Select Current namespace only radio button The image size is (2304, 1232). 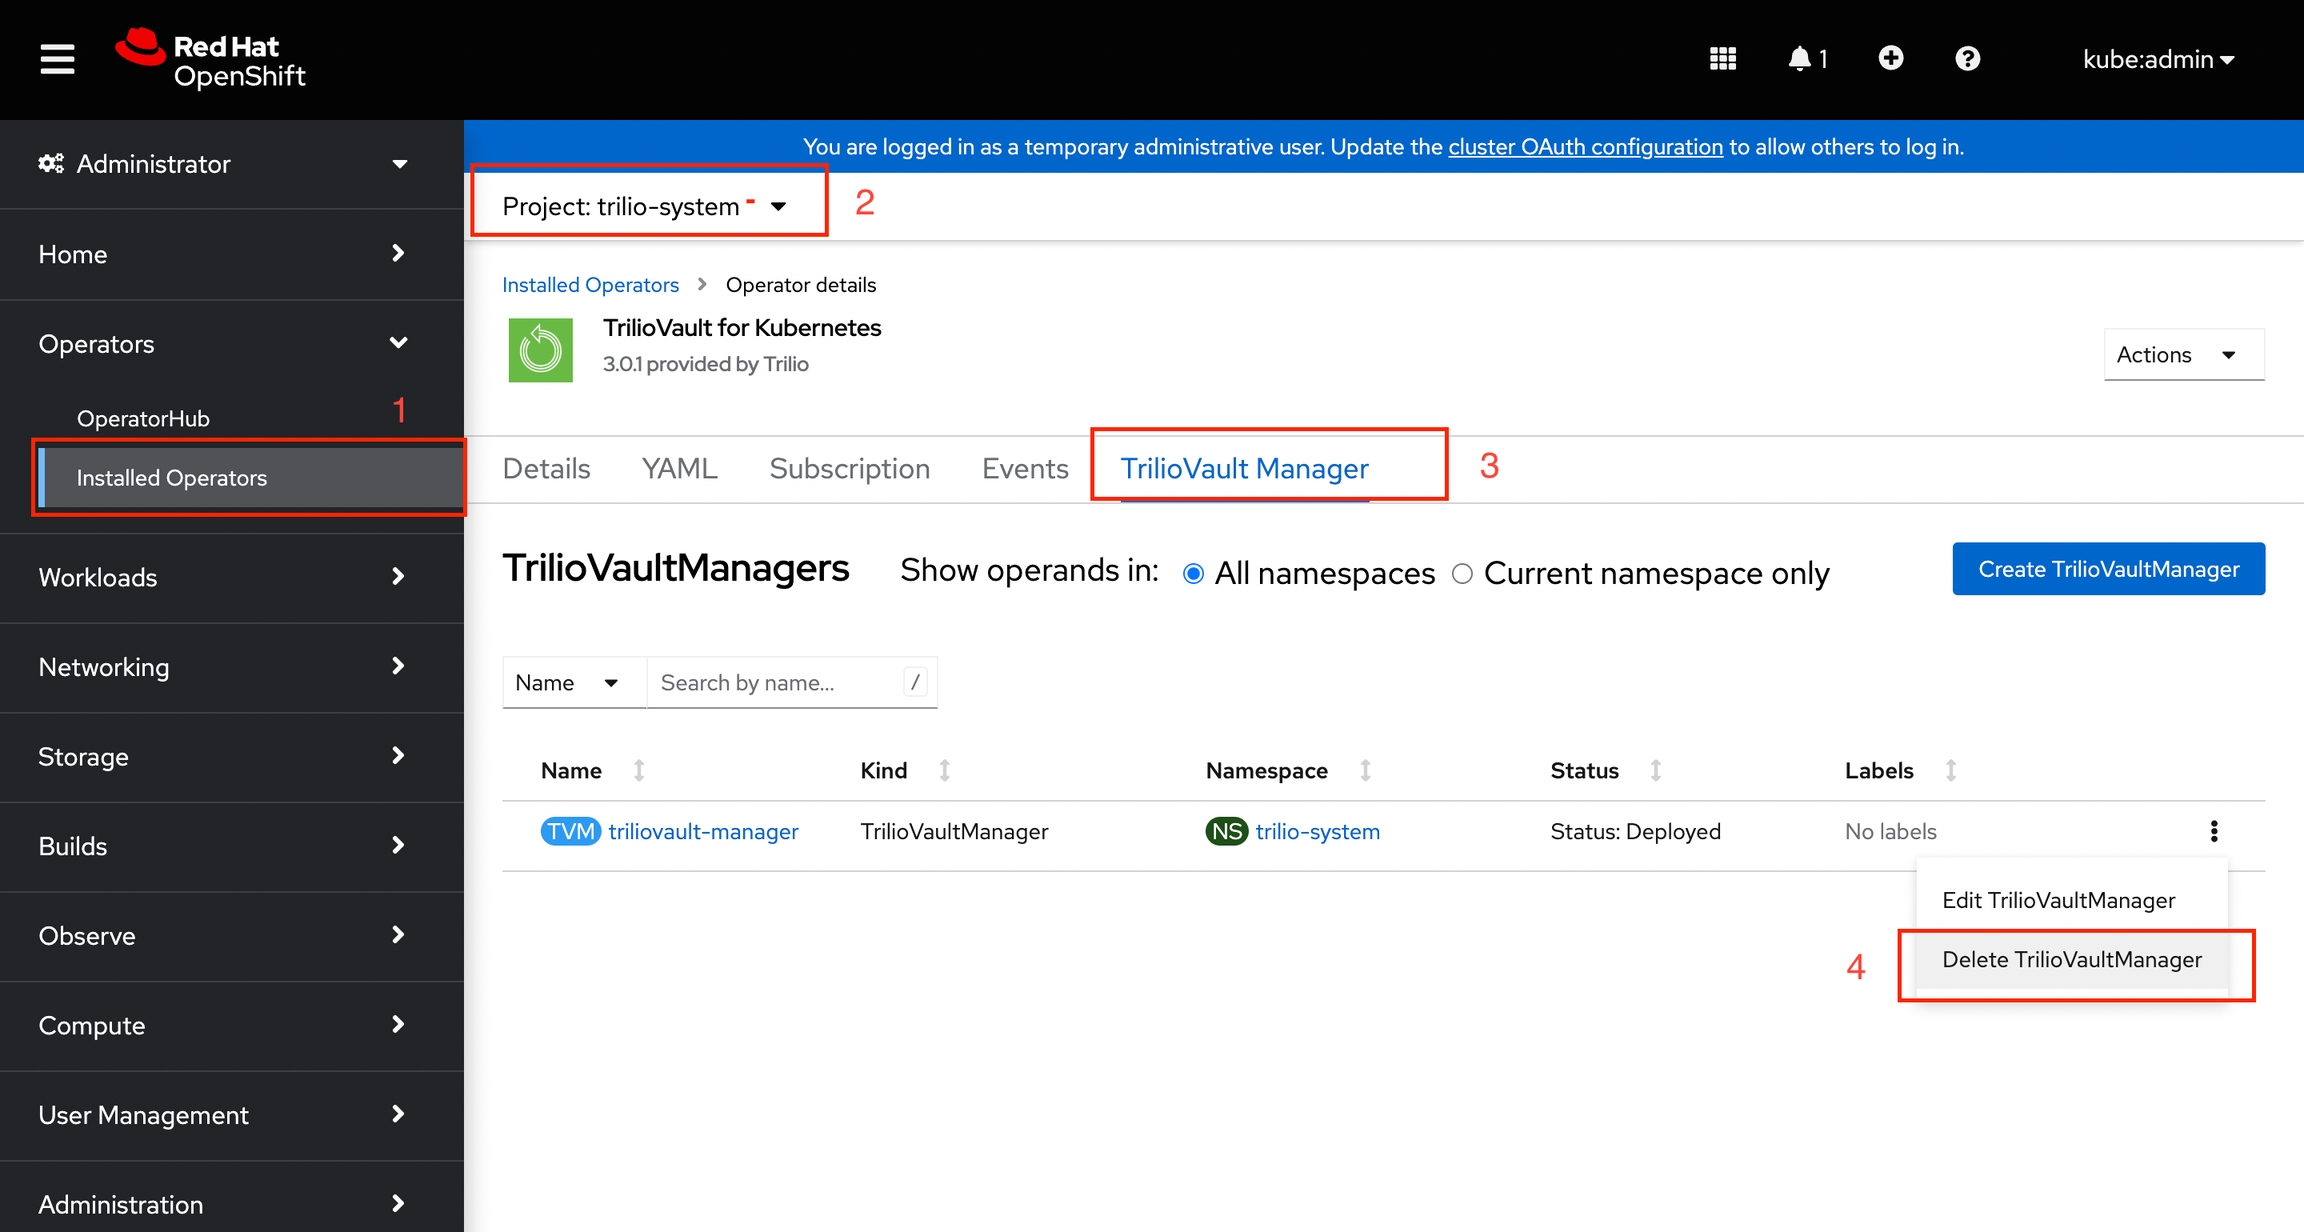coord(1462,574)
